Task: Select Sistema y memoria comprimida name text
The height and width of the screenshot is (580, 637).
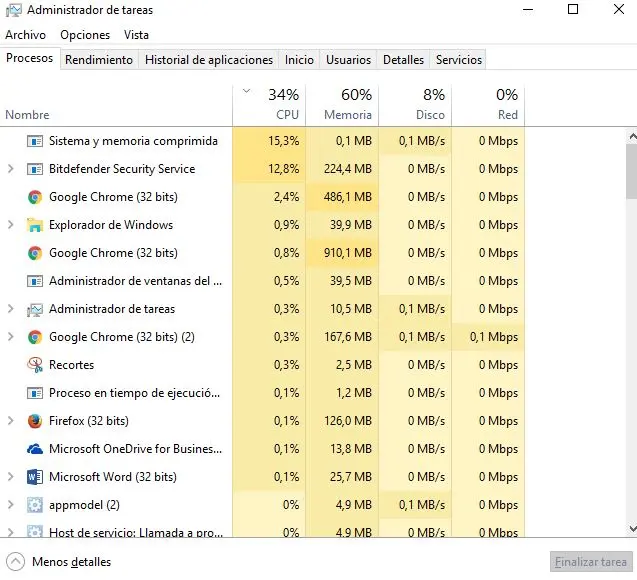Action: tap(133, 141)
